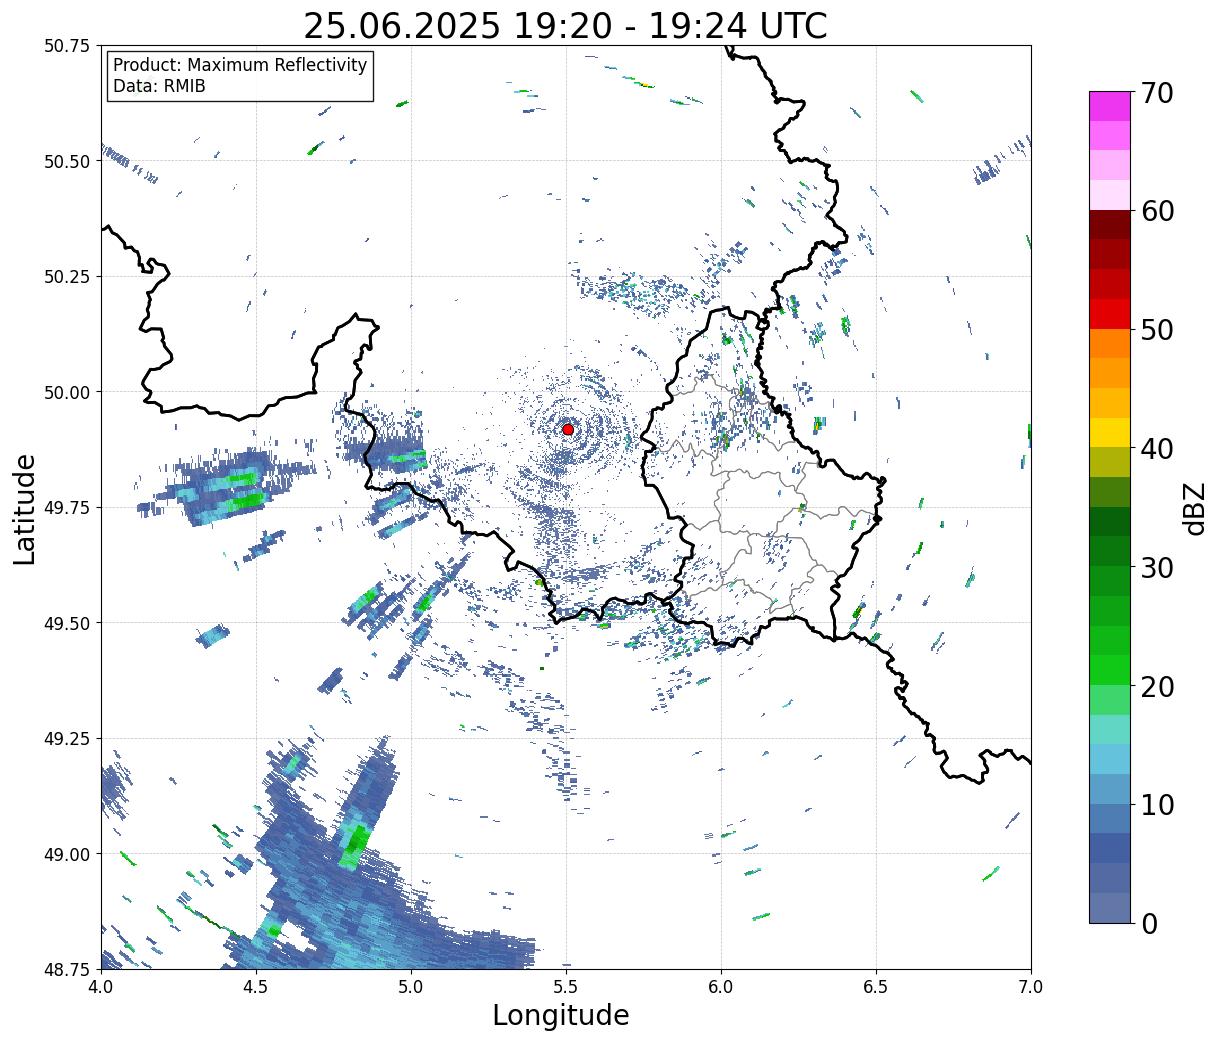Click the plot title showing 25.06.2025 19:20 - 19:24 UTC
Image resolution: width=1219 pixels, height=1040 pixels.
pos(565,25)
